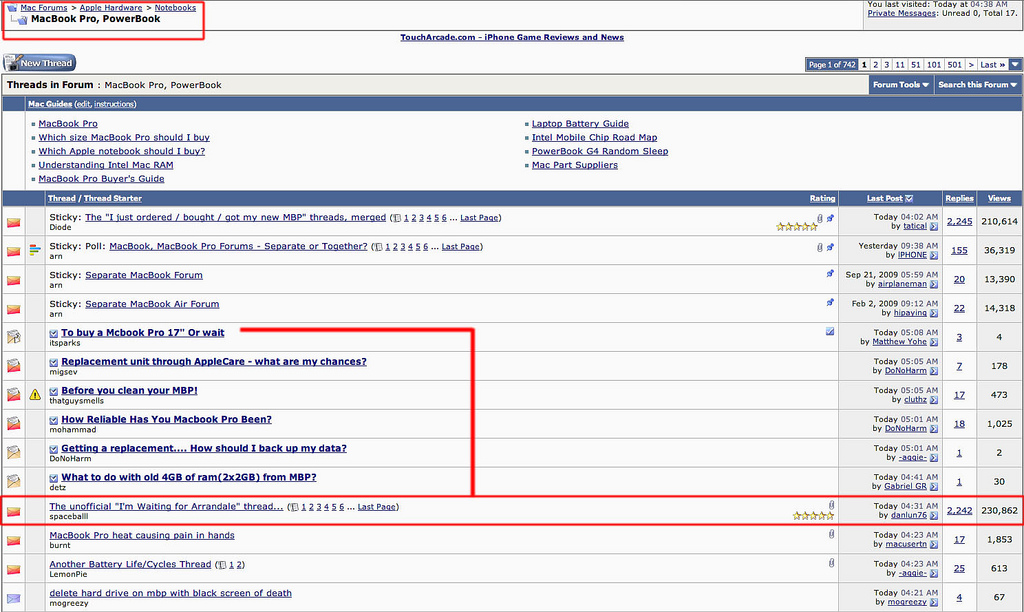The height and width of the screenshot is (612, 1024).
Task: Click go-to-last-post icon next to airplaneman
Action: (x=934, y=284)
